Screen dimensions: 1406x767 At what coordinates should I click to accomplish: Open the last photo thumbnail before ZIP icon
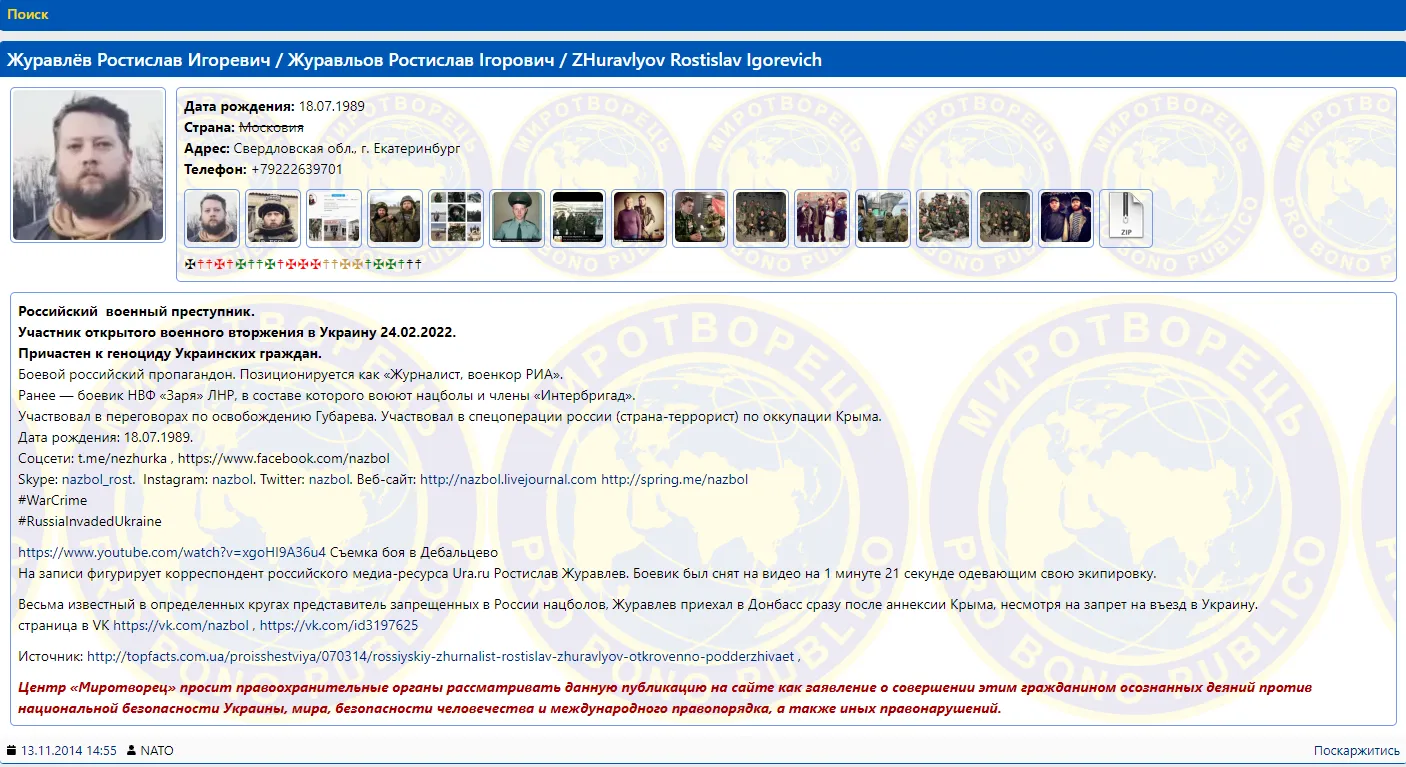click(x=1065, y=218)
